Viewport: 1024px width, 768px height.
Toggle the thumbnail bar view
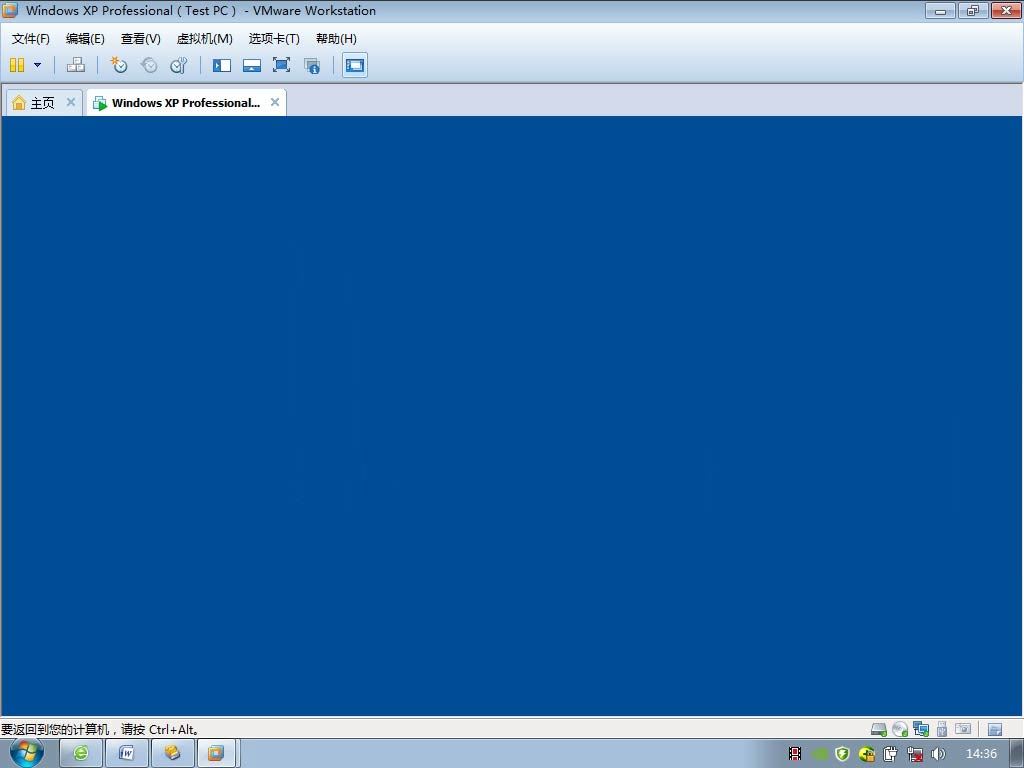pos(252,65)
